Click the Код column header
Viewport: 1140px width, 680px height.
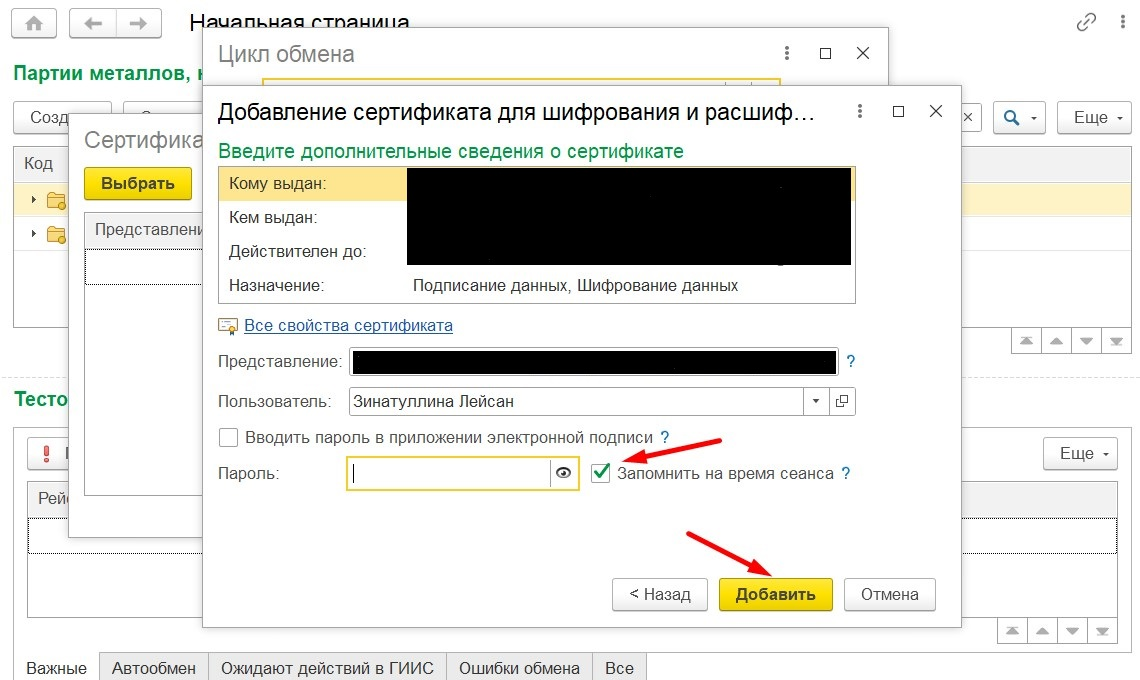pos(39,164)
